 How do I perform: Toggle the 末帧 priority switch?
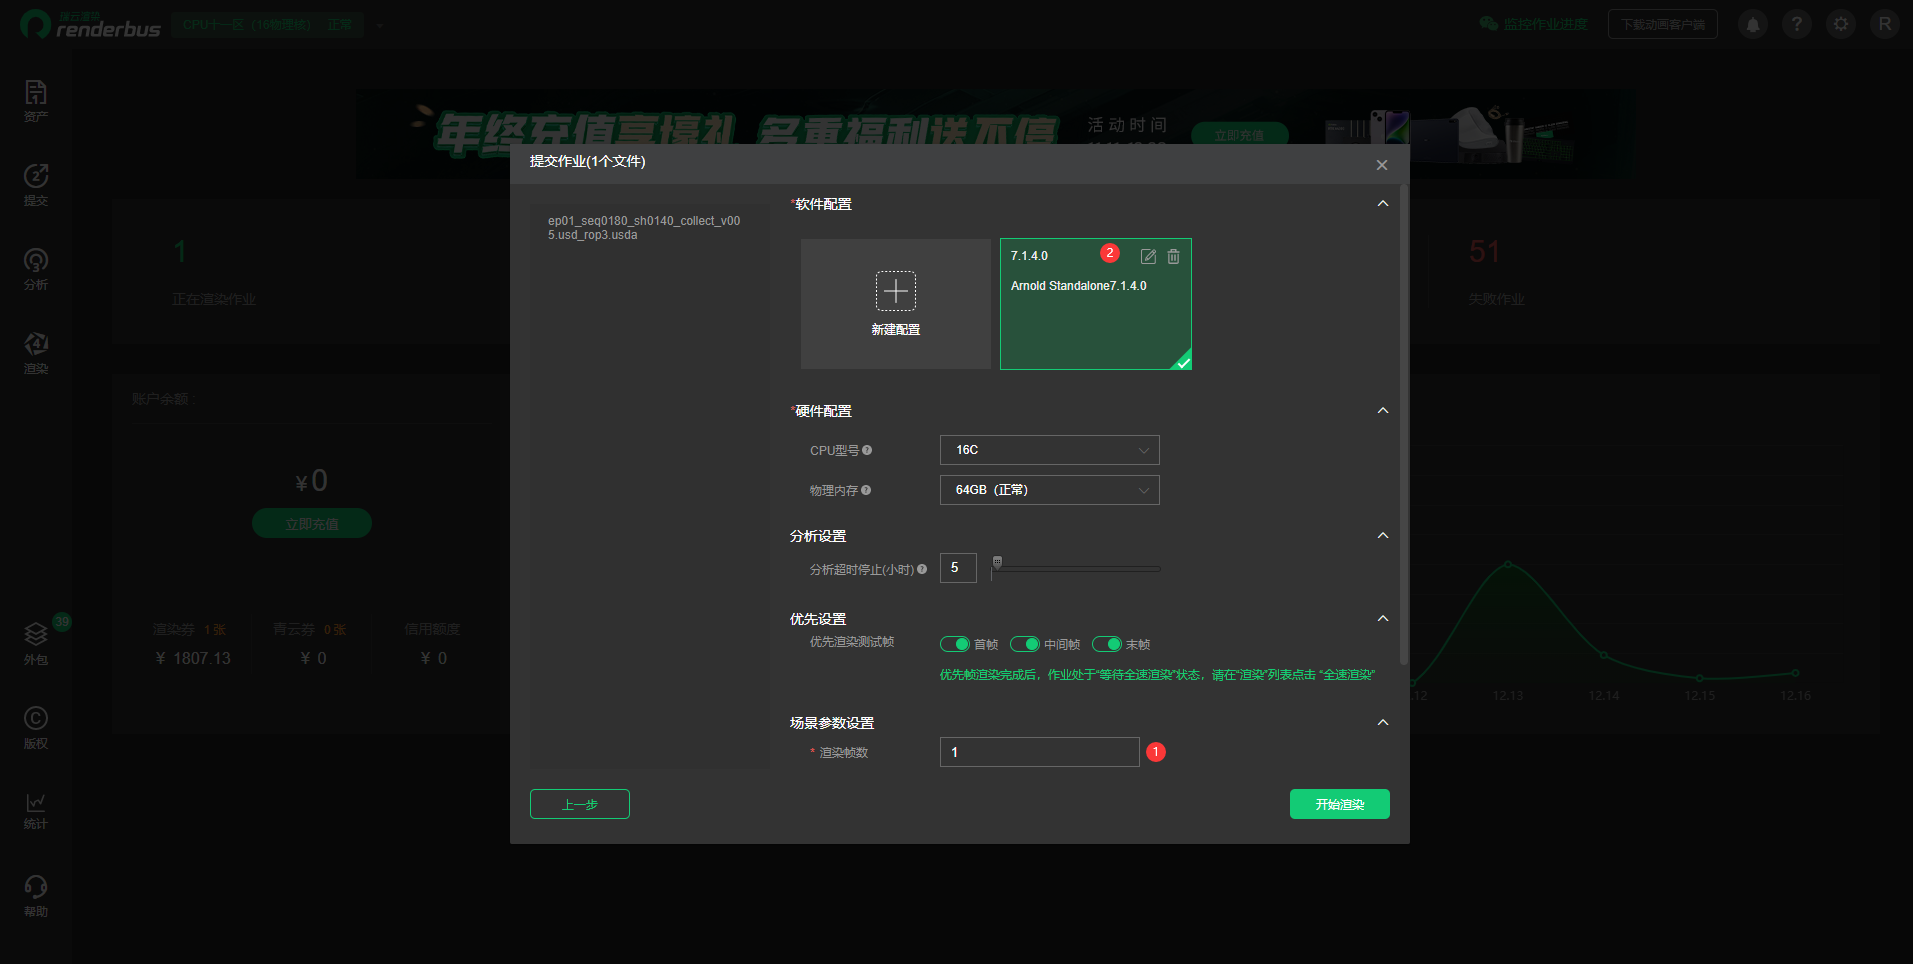pyautogui.click(x=1107, y=644)
